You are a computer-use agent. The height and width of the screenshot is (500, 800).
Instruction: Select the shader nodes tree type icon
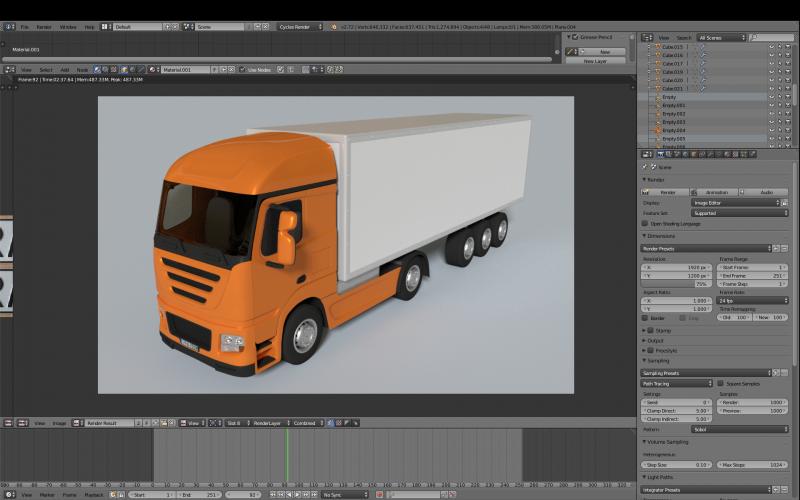pos(97,69)
